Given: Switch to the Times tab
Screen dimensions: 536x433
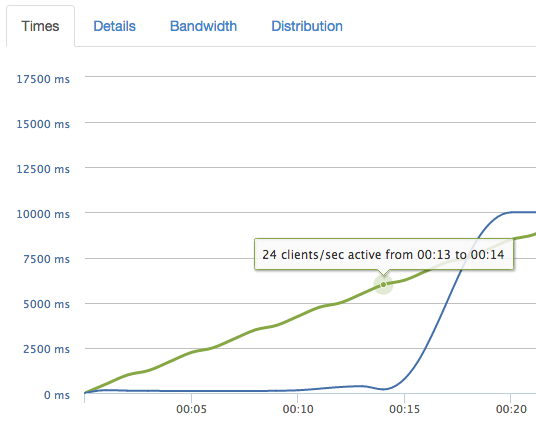Looking at the screenshot, I should 40,26.
